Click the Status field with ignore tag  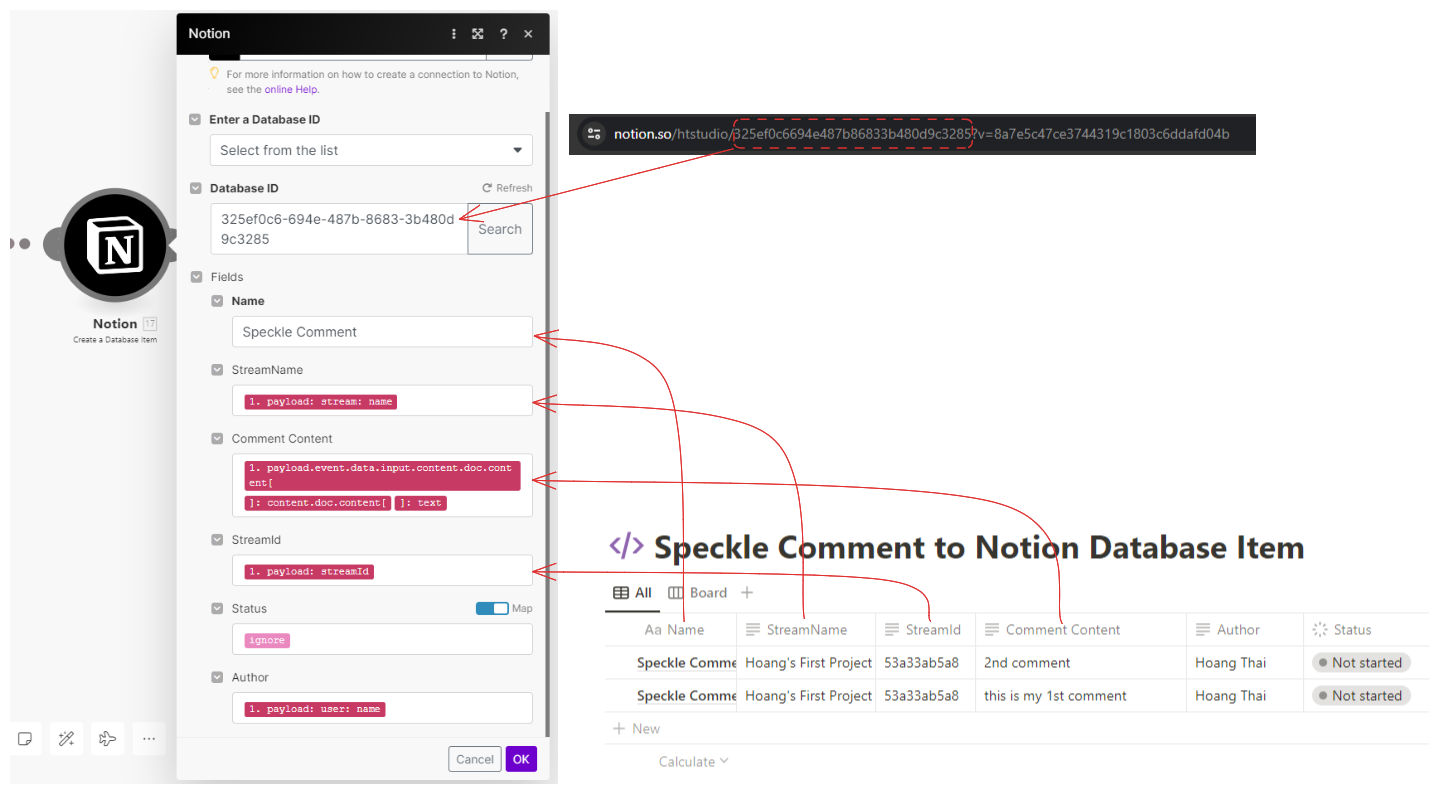382,639
